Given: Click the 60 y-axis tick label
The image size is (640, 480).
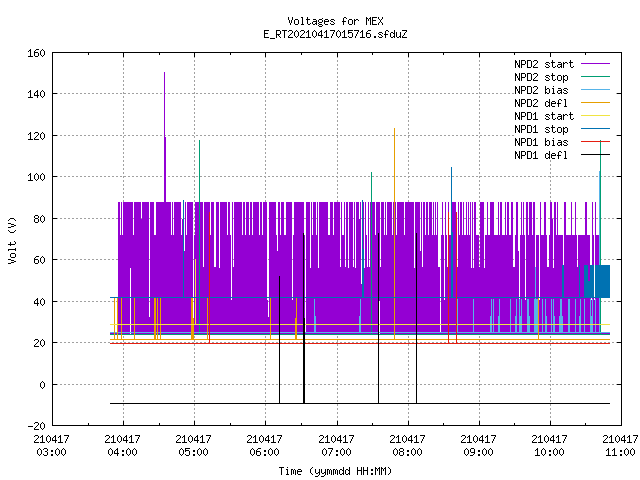Looking at the screenshot, I should tap(39, 260).
